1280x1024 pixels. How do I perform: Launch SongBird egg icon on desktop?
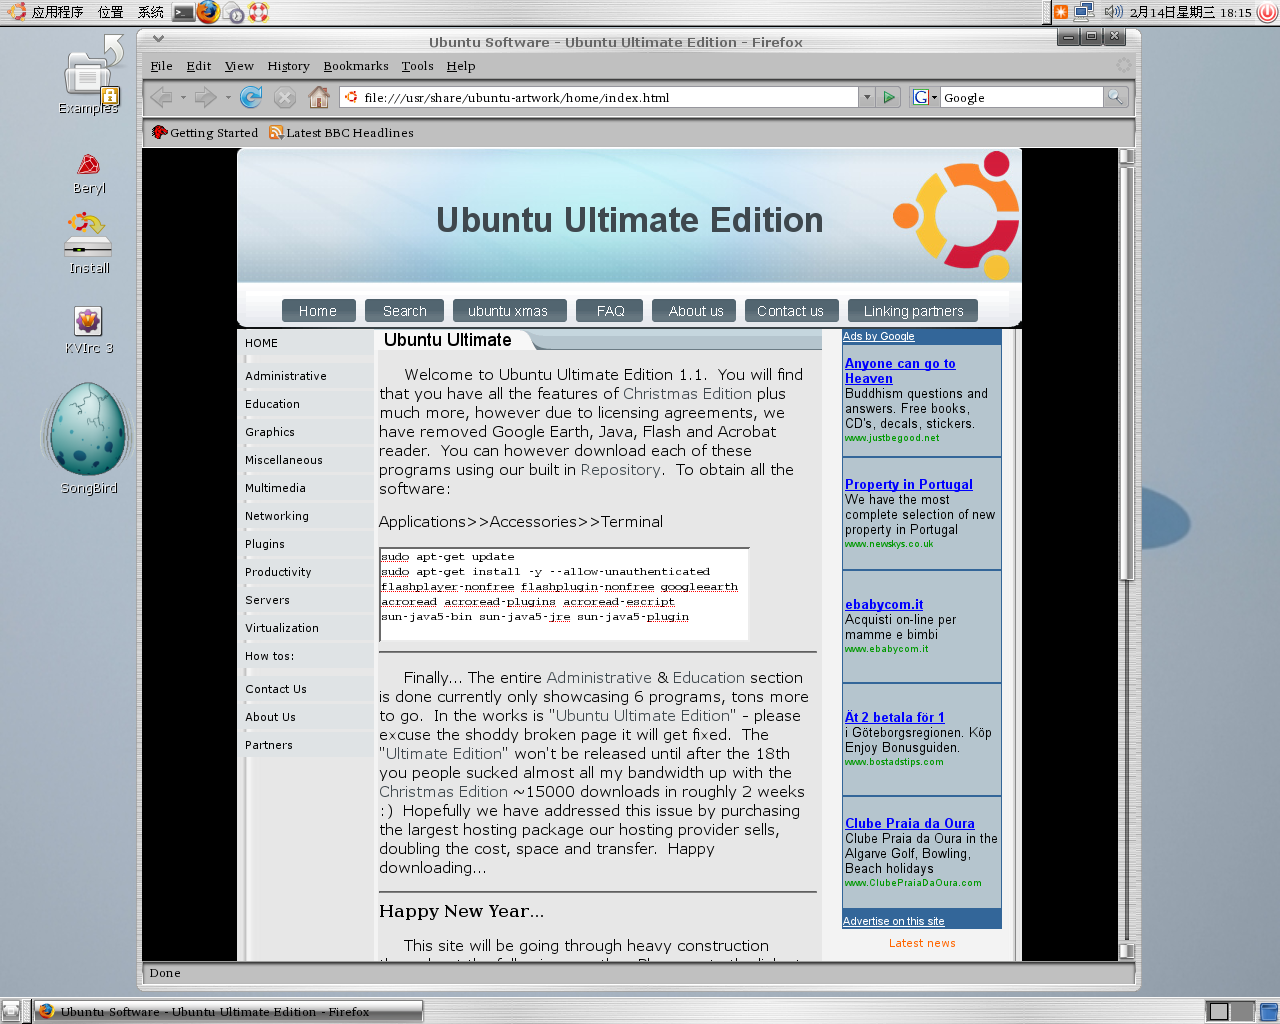(89, 438)
